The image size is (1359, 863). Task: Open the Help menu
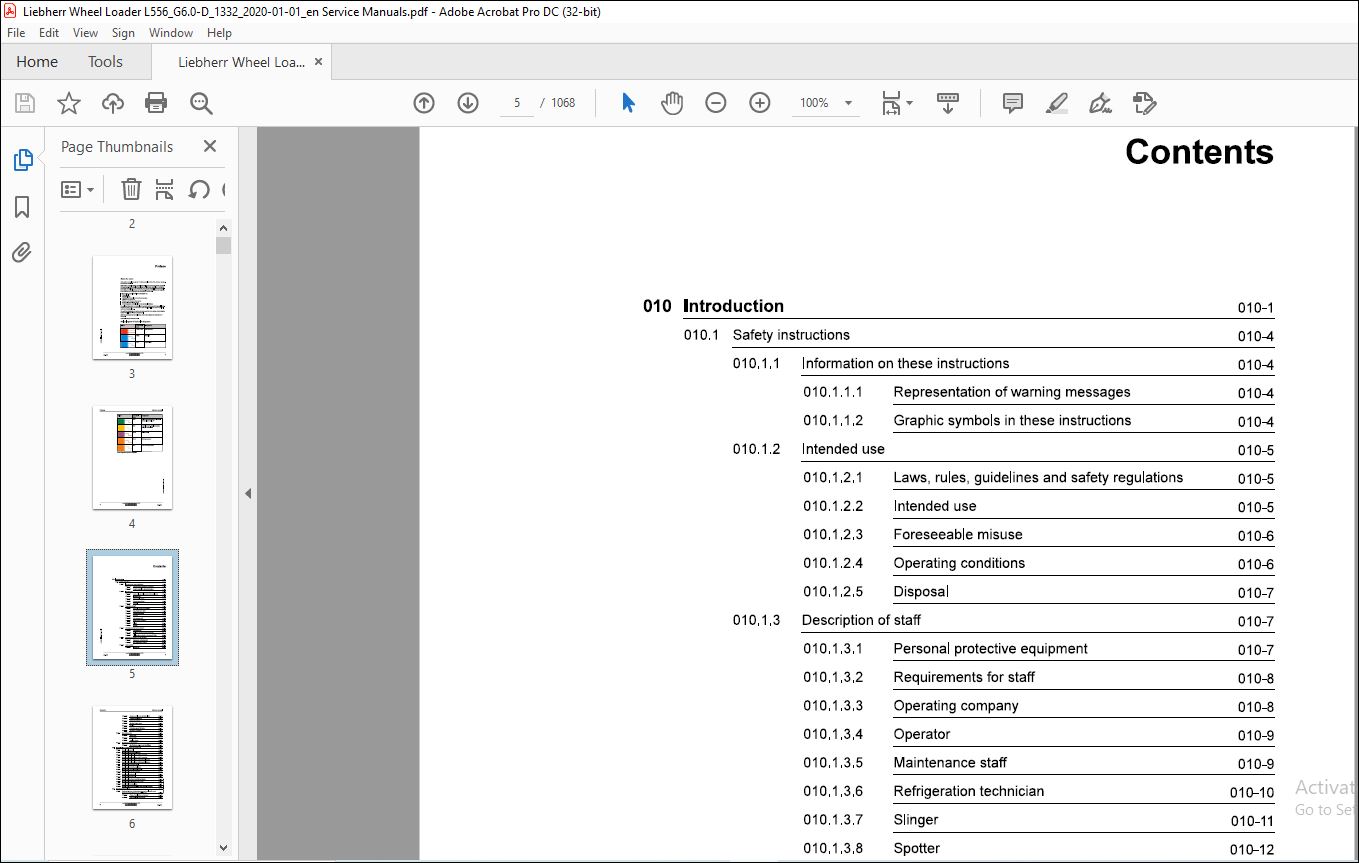pos(219,33)
